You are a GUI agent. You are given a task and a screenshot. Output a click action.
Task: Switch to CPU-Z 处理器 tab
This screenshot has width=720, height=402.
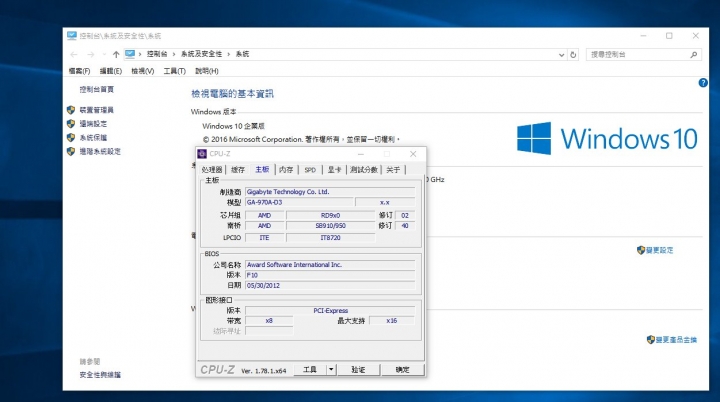(212, 170)
